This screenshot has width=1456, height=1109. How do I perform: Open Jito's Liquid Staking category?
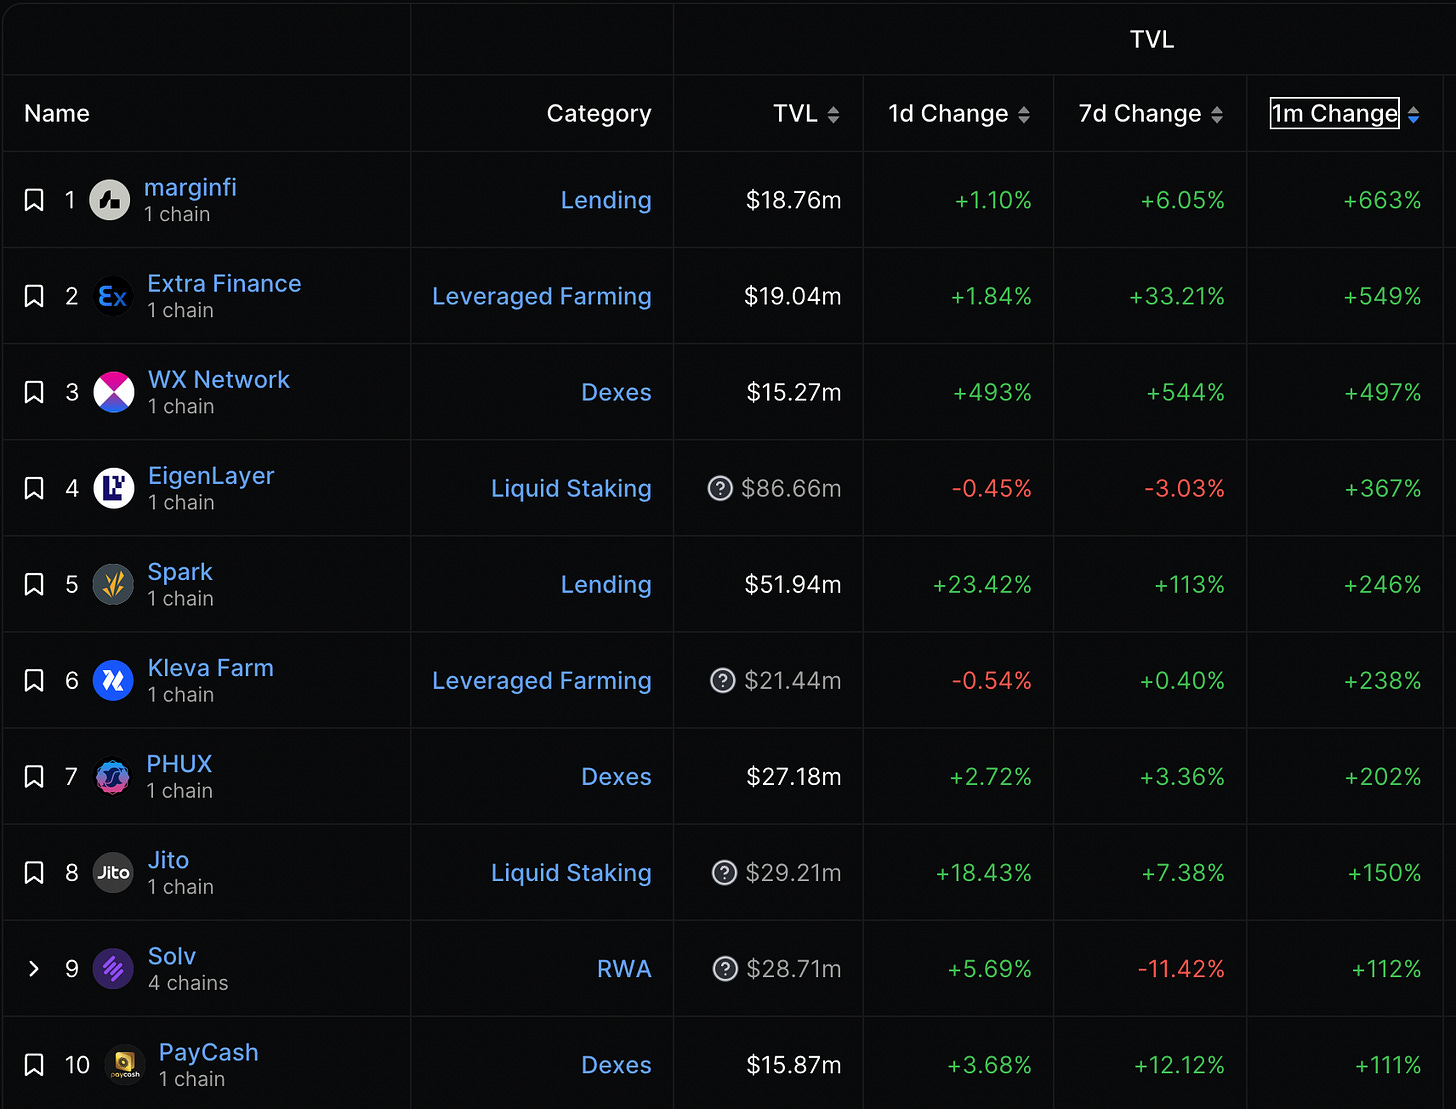click(571, 872)
